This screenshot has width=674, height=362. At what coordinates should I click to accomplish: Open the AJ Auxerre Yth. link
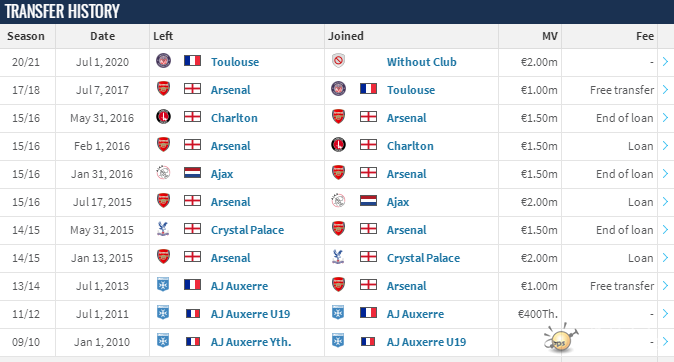(251, 342)
